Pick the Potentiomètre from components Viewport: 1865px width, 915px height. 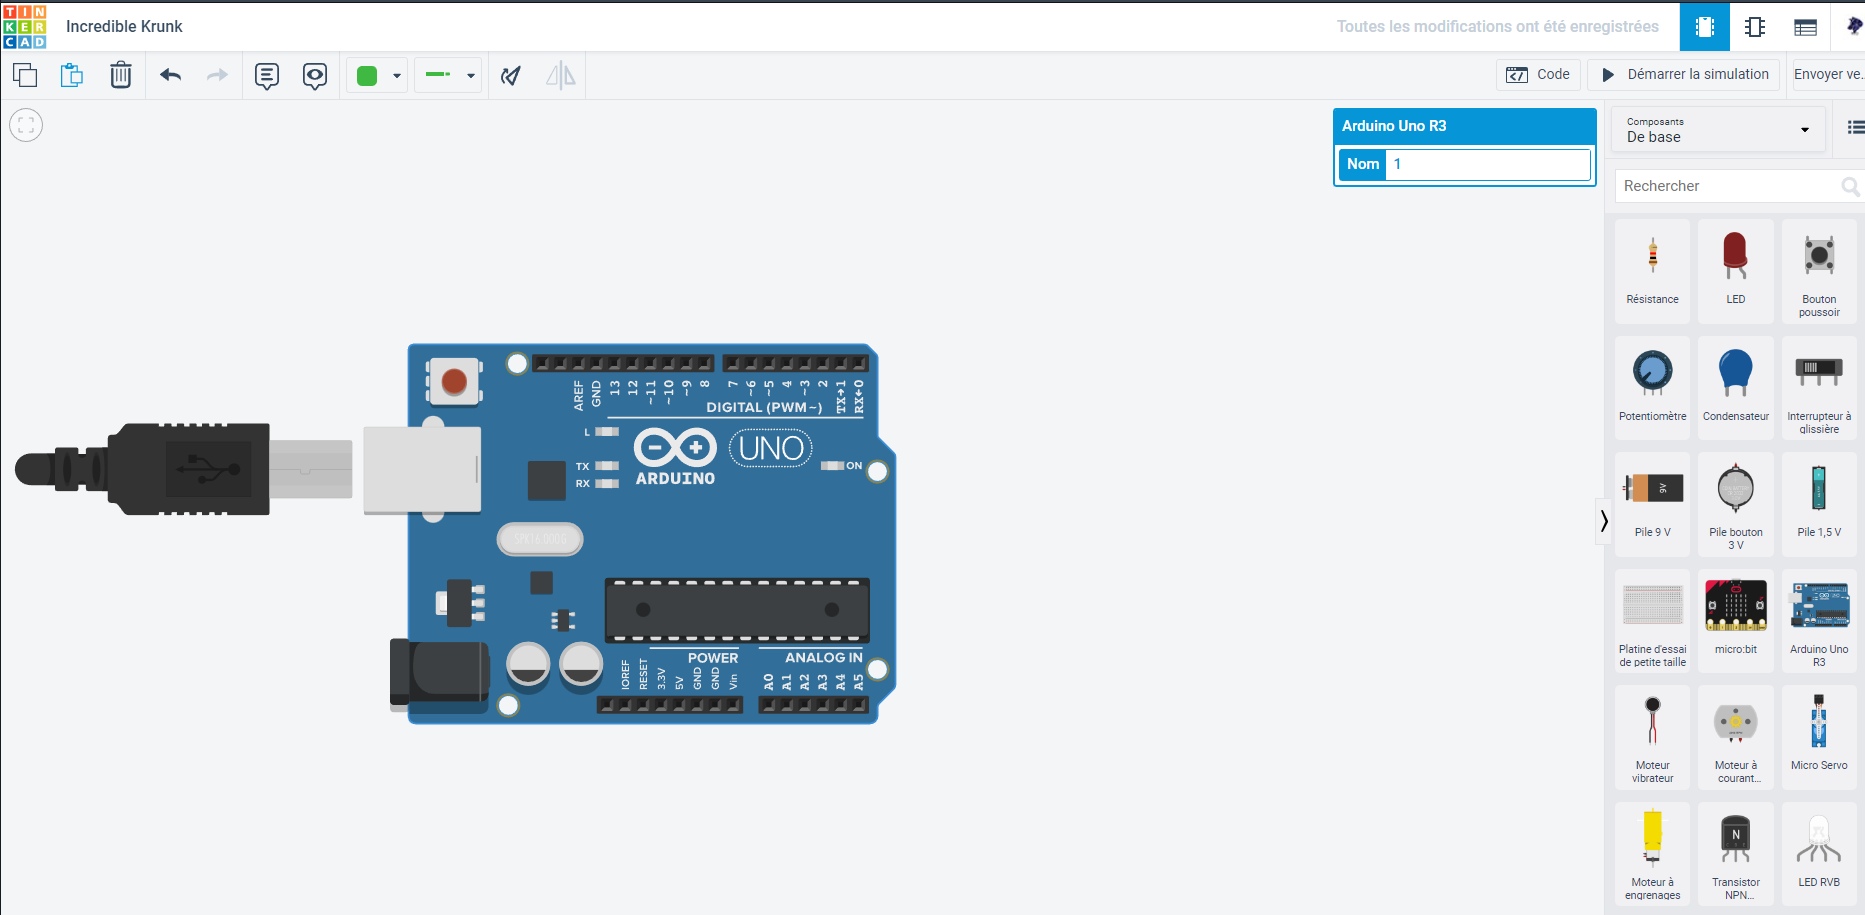click(1652, 385)
